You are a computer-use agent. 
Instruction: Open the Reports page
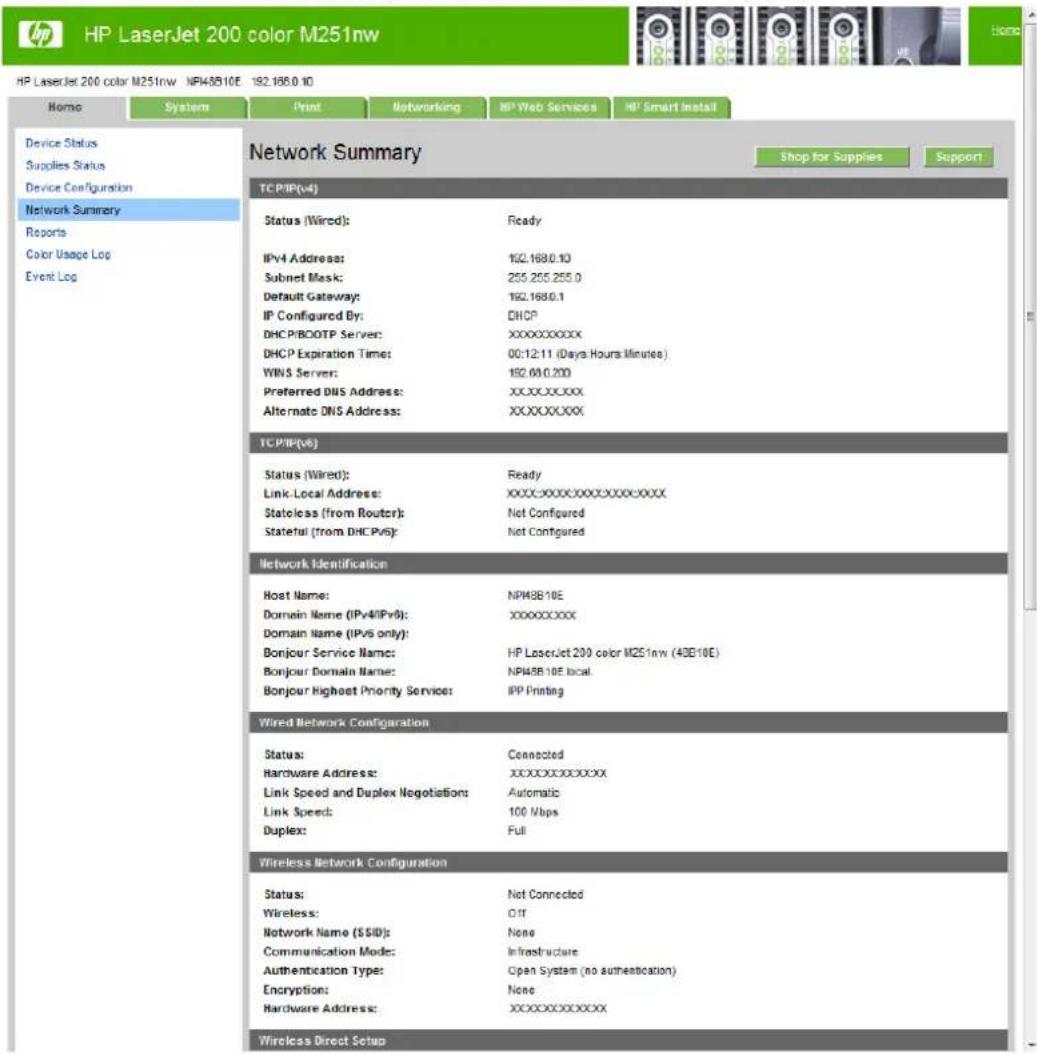coord(46,232)
